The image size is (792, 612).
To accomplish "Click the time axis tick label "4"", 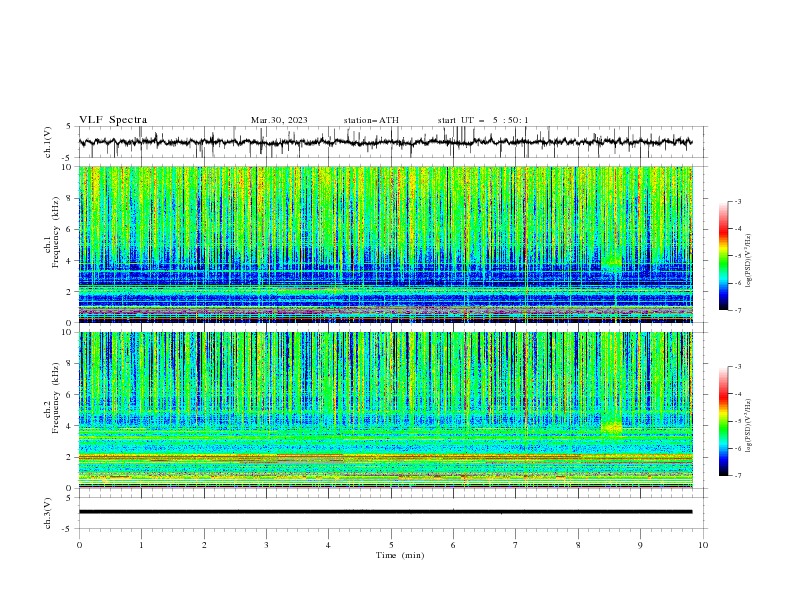I will point(328,545).
